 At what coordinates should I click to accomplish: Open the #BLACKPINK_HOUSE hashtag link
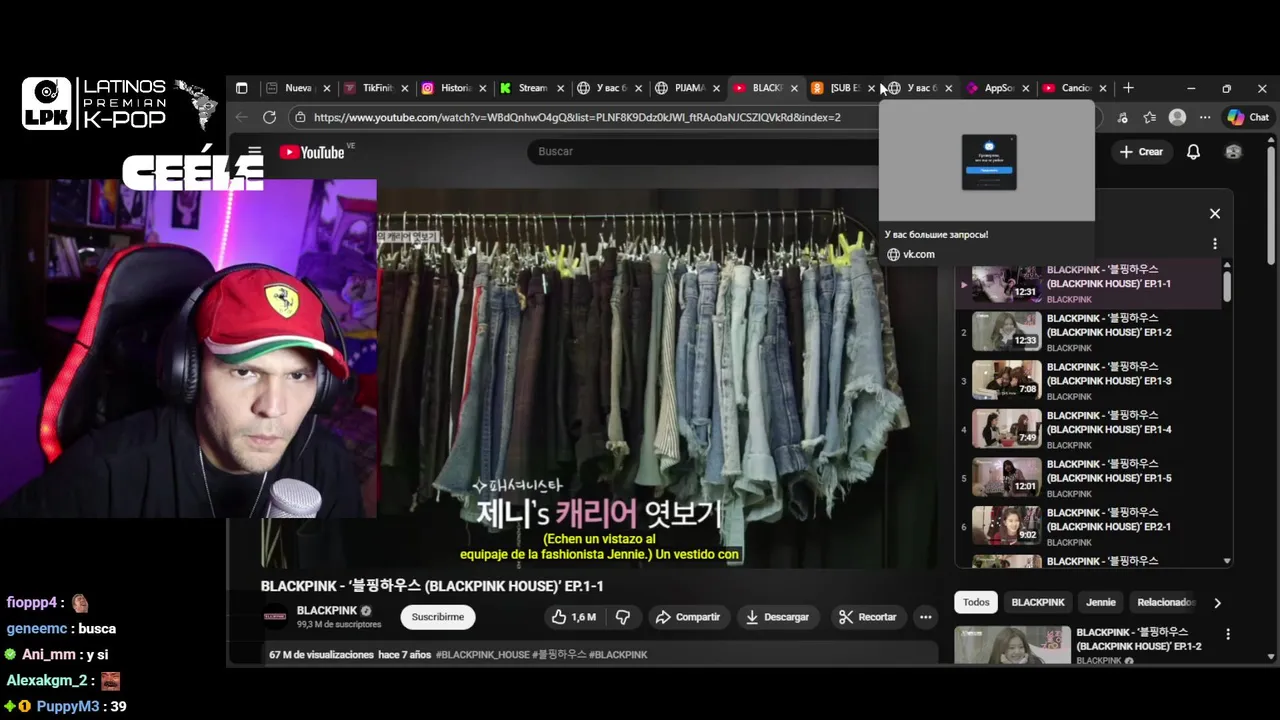coord(482,655)
